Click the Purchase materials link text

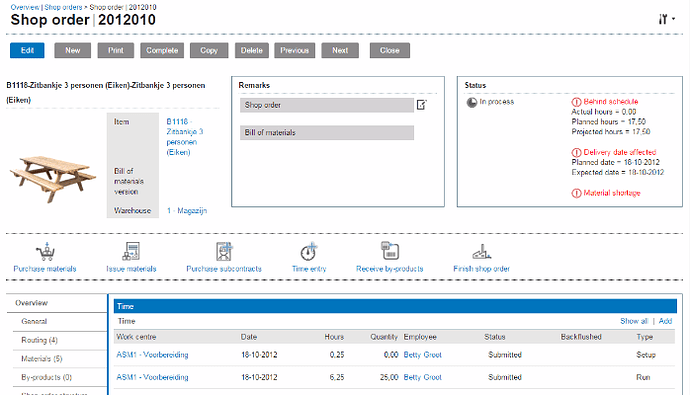pos(45,269)
